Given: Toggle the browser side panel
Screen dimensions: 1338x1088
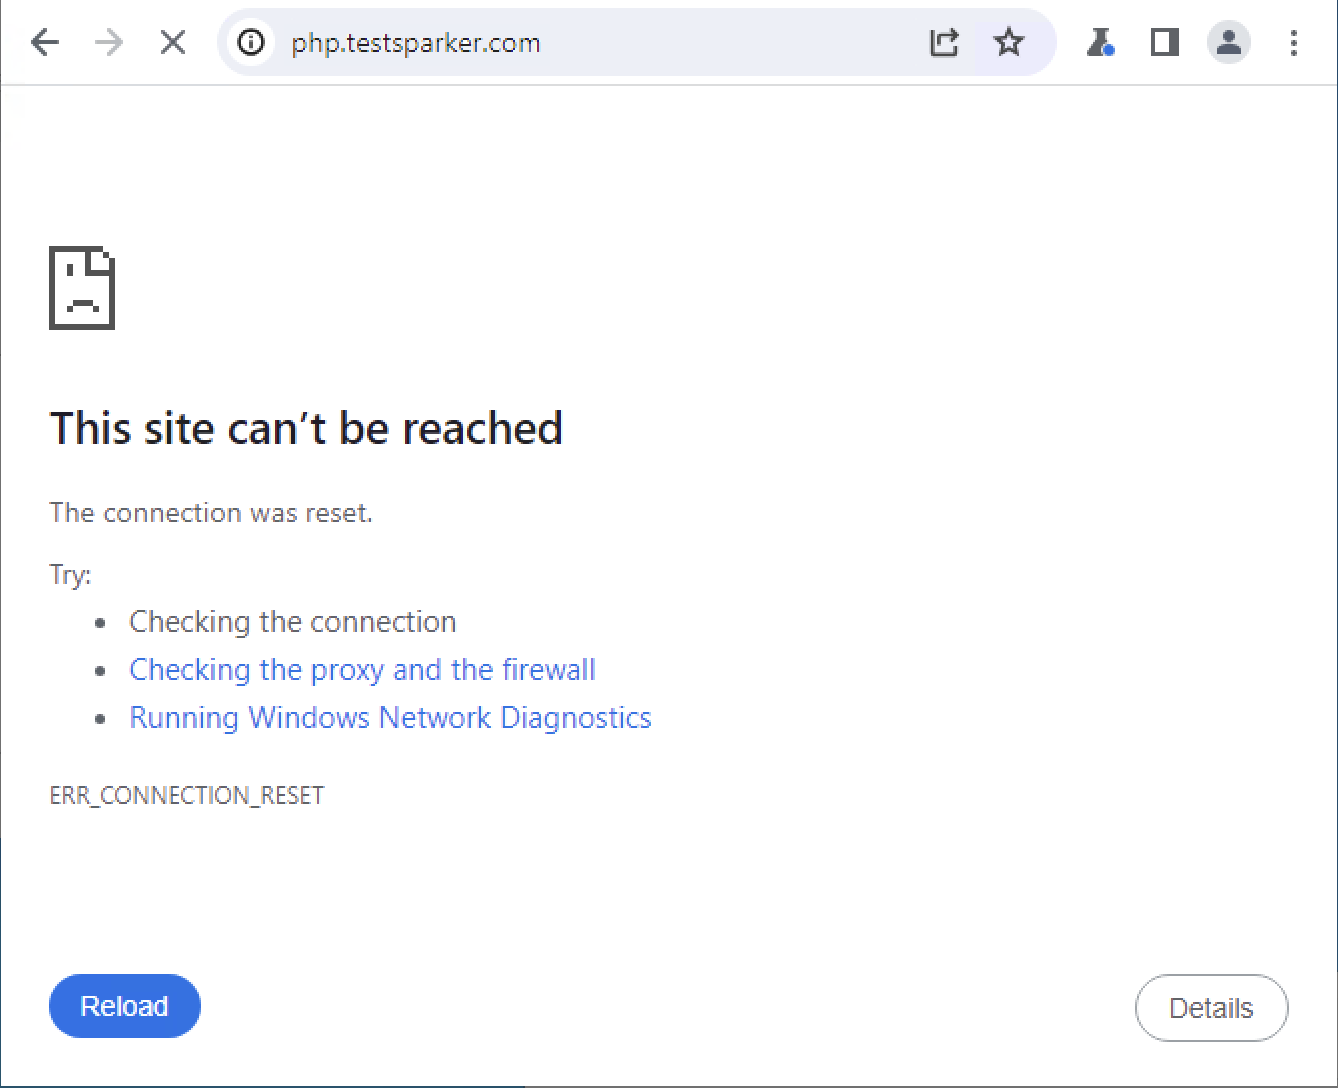Looking at the screenshot, I should (1165, 43).
